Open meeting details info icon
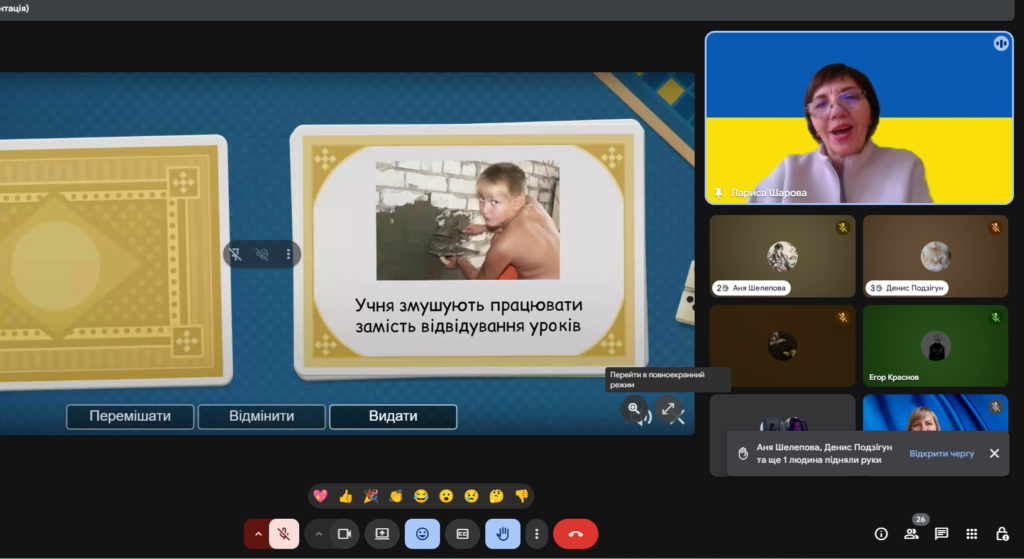 [x=881, y=534]
